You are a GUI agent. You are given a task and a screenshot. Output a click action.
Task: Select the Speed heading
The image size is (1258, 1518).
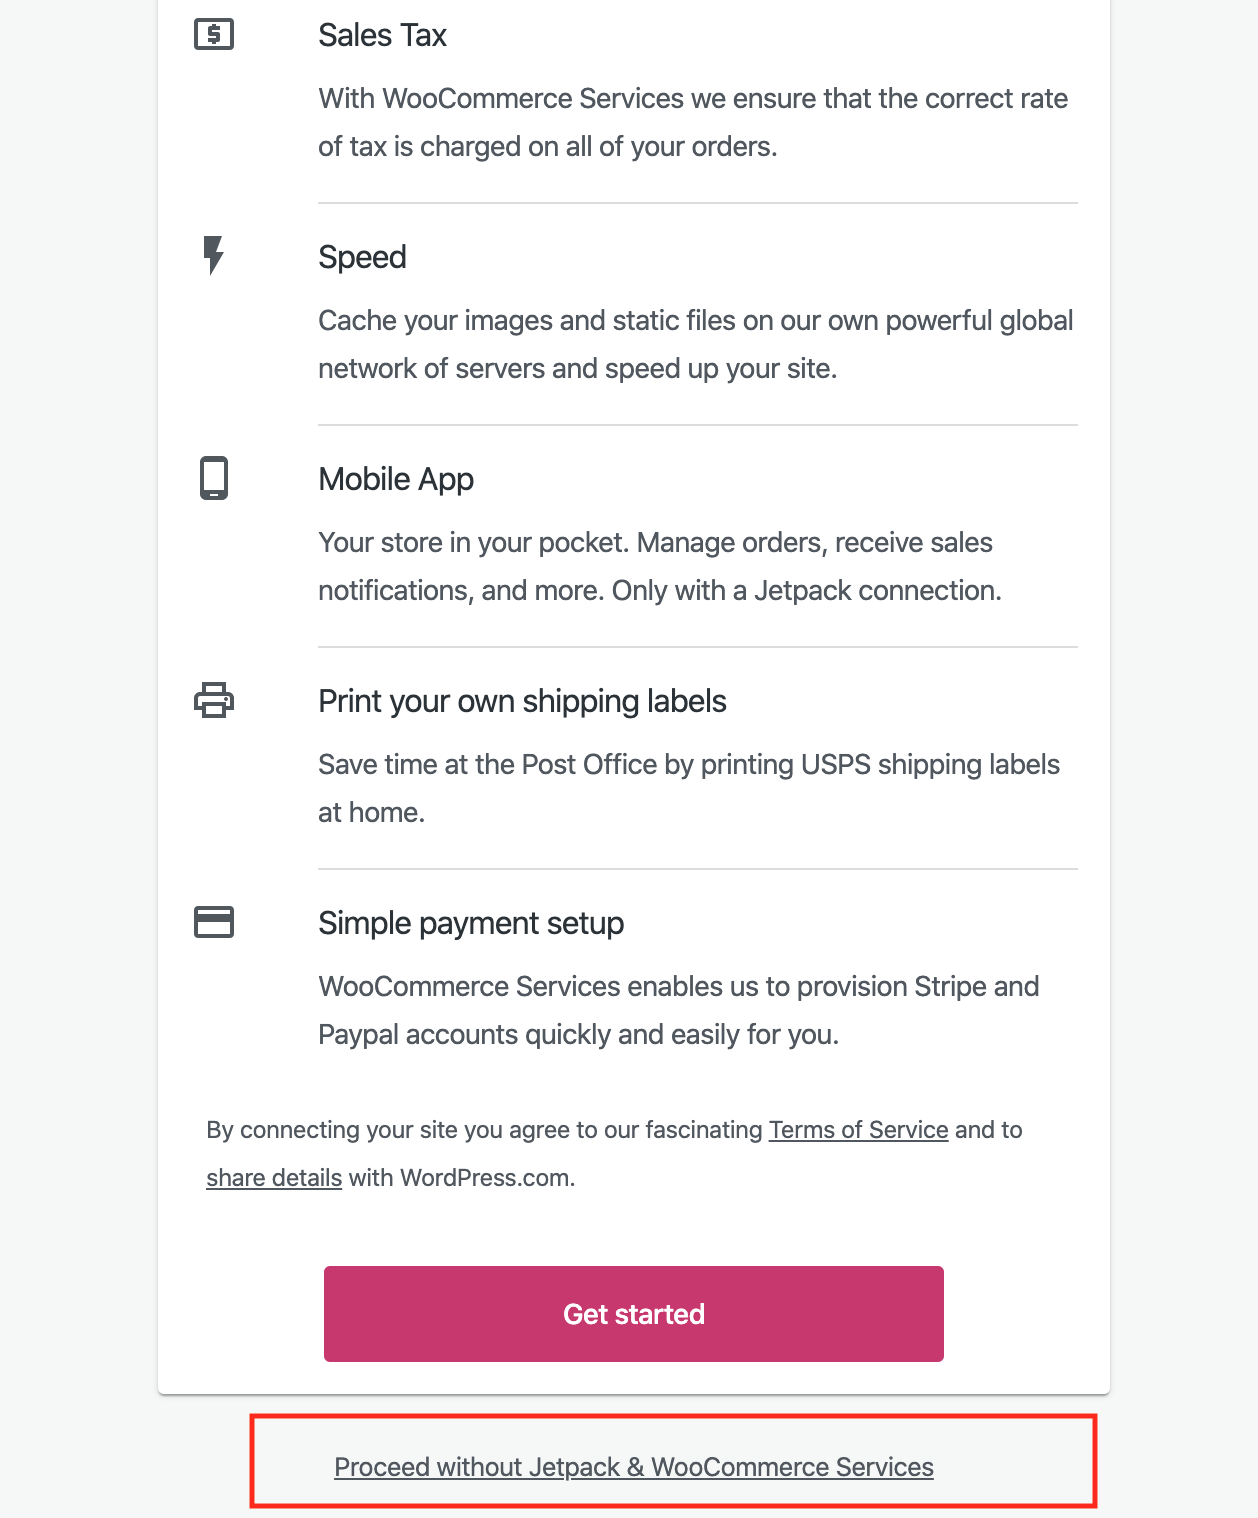pos(362,257)
